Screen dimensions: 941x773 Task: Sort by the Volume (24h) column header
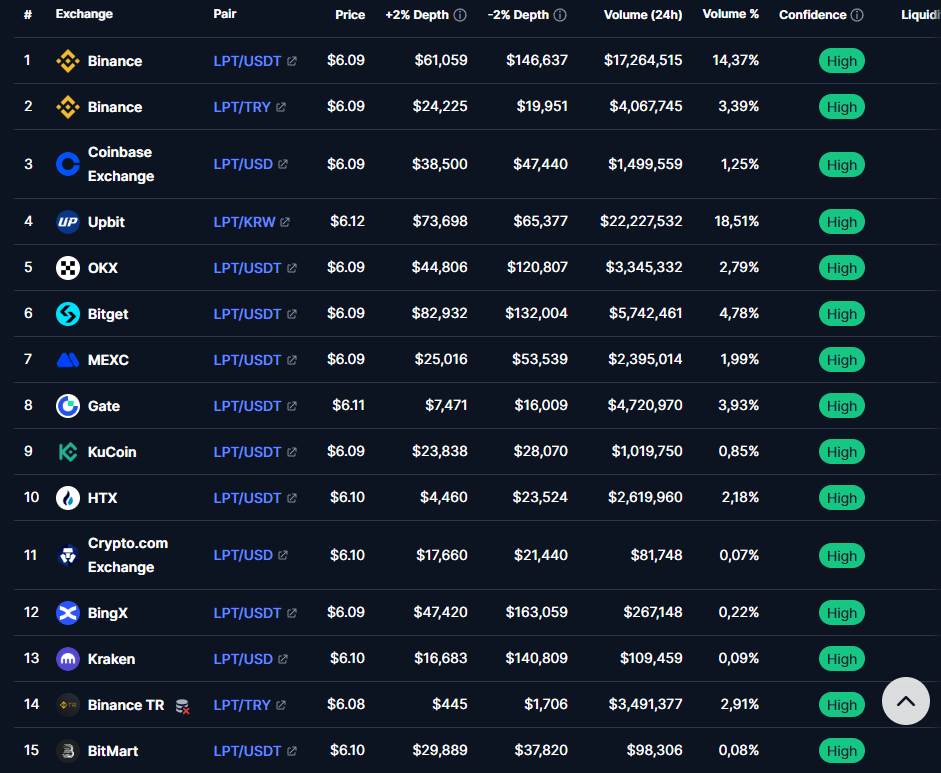tap(643, 15)
